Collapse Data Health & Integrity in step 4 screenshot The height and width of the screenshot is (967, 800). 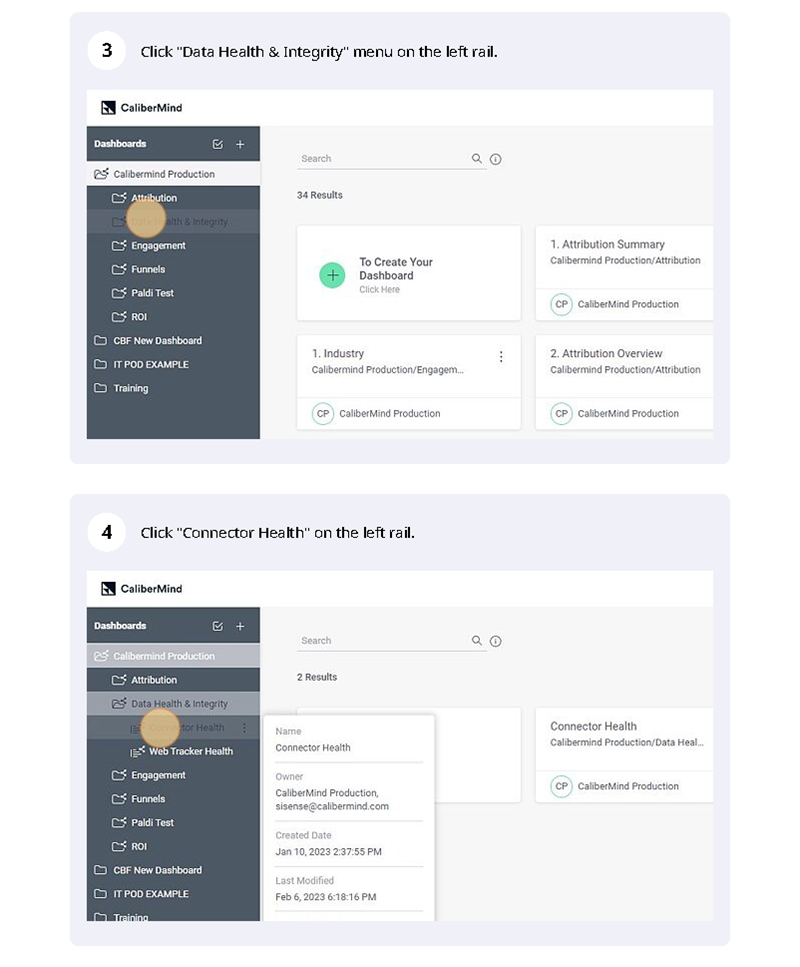coord(173,704)
